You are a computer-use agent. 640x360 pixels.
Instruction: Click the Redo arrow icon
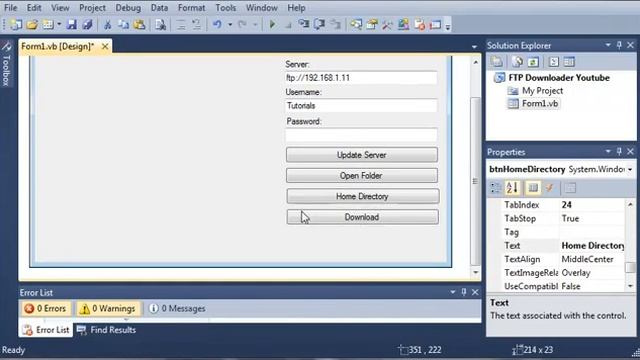point(242,24)
